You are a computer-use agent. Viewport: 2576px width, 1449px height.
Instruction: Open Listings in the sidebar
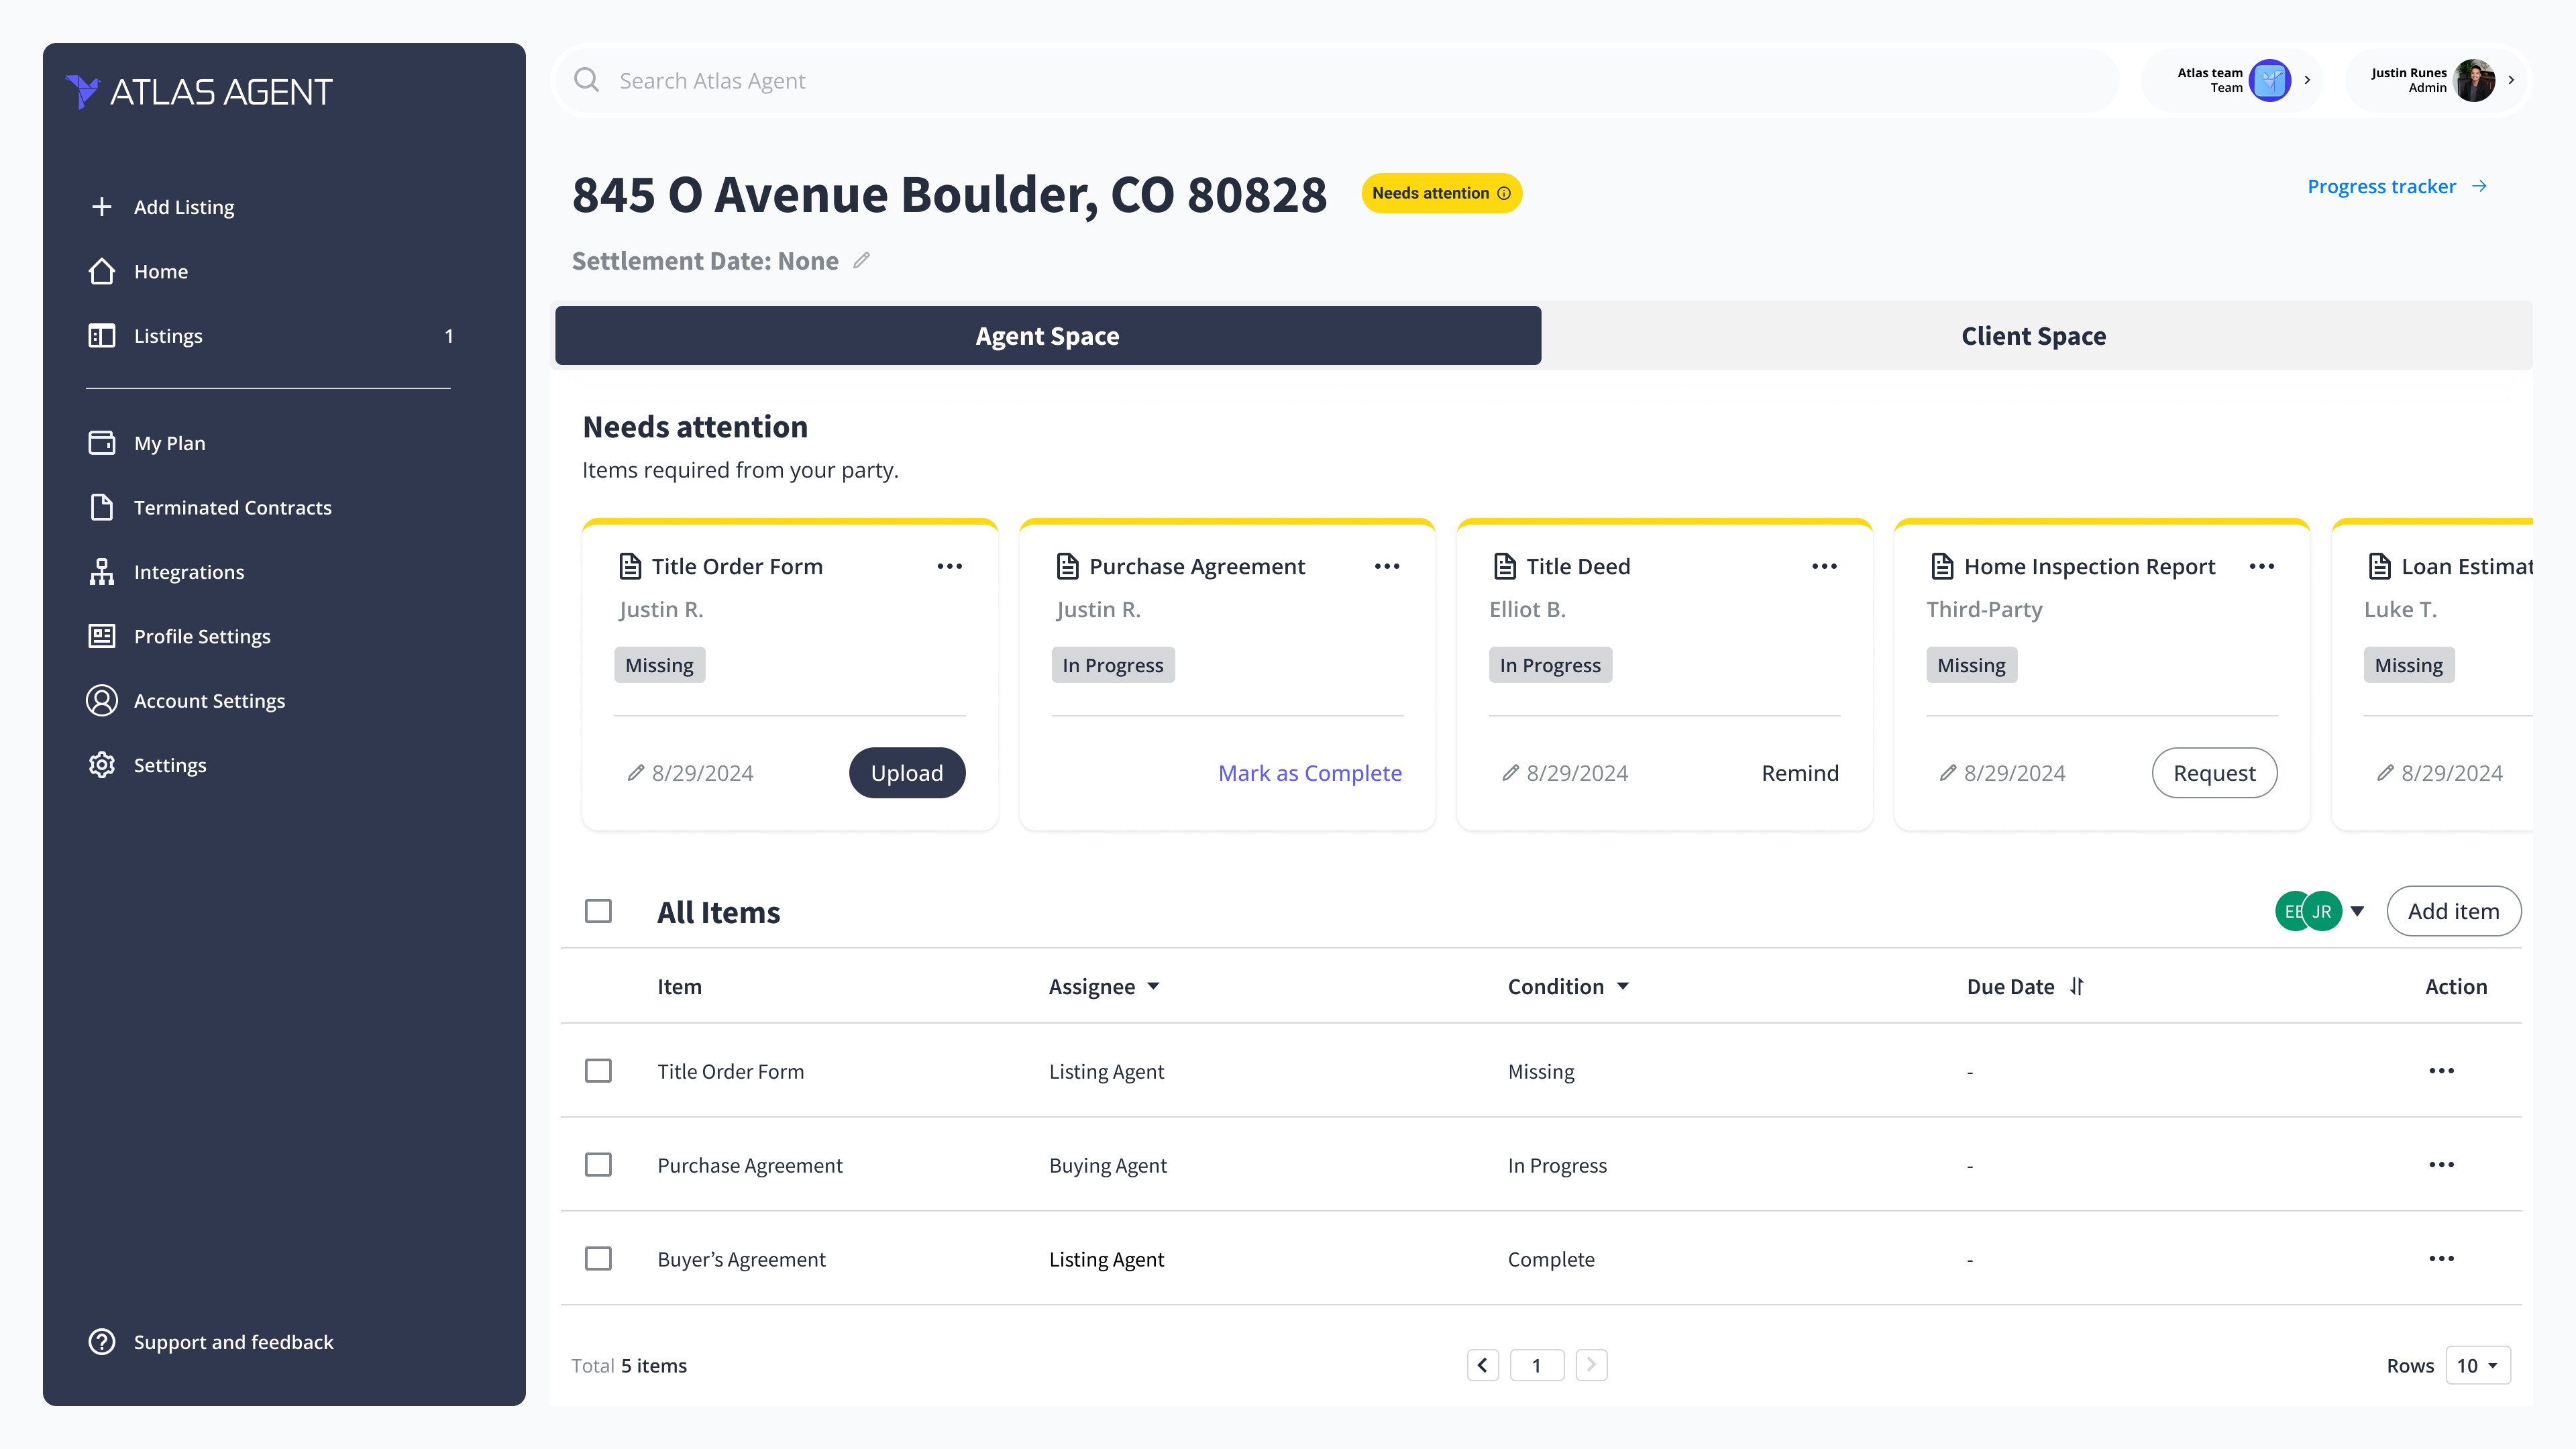[168, 336]
